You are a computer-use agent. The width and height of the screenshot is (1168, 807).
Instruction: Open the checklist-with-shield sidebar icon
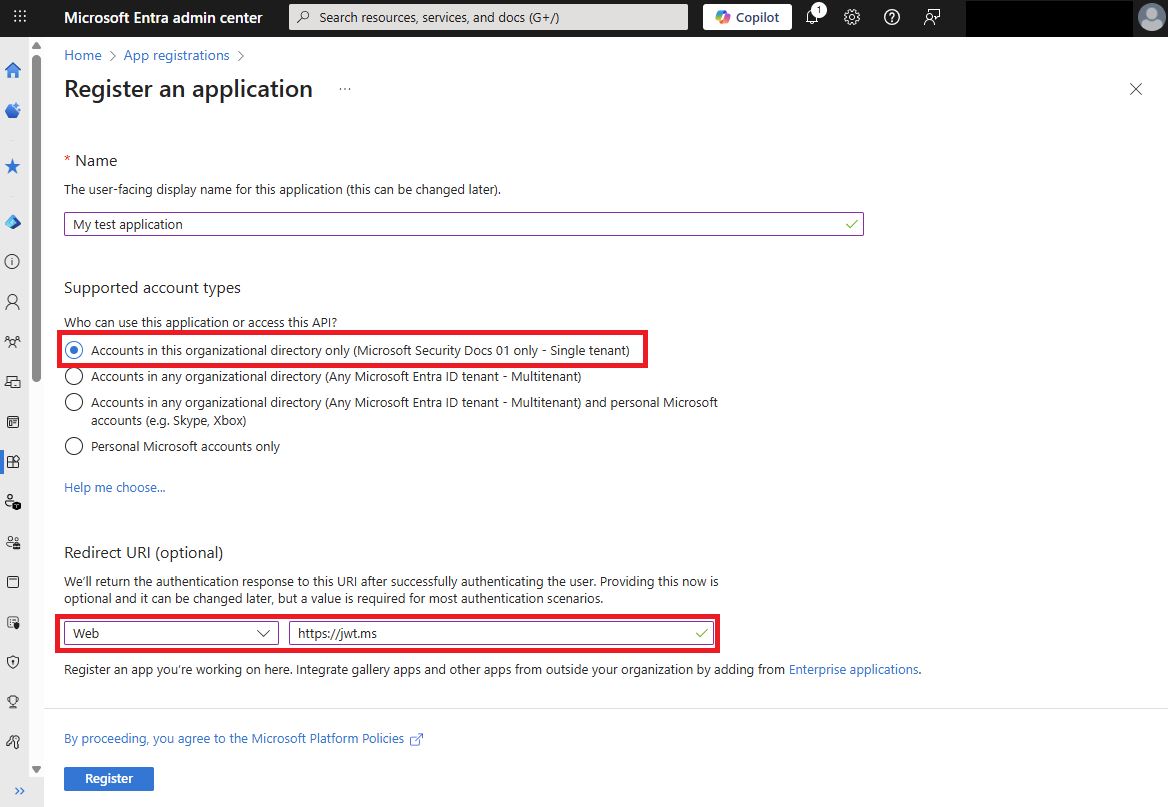click(x=13, y=622)
